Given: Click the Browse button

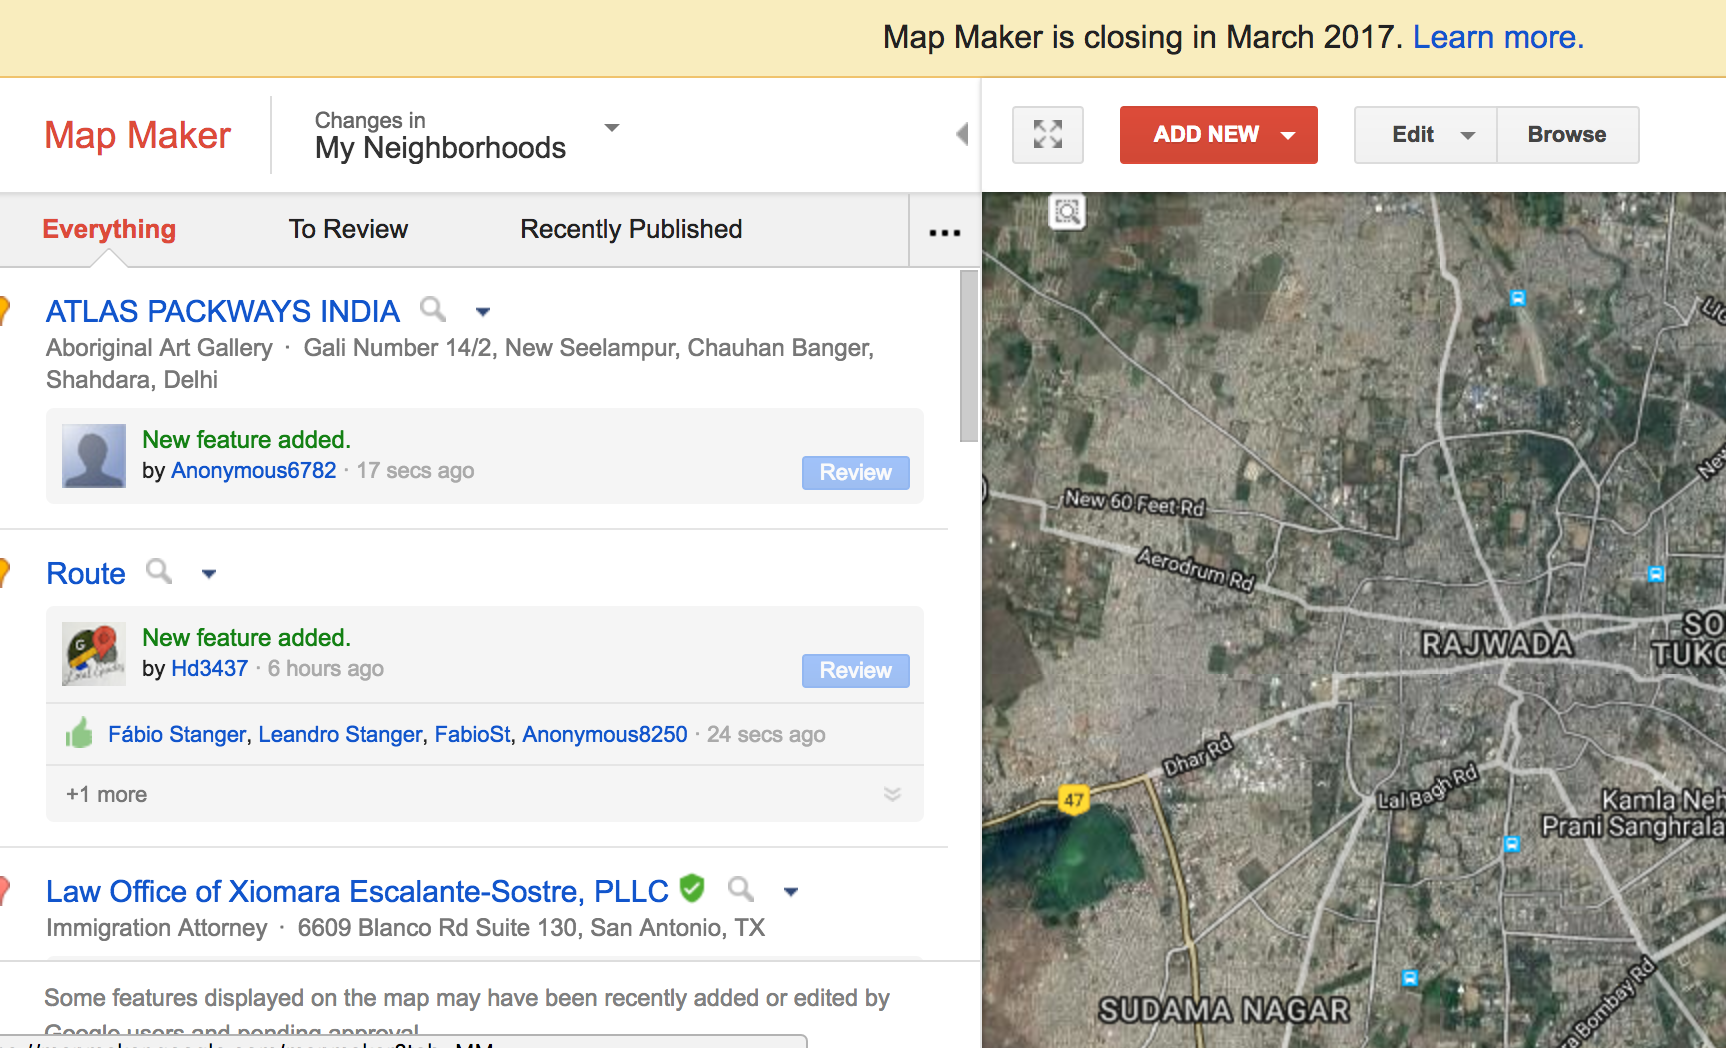Looking at the screenshot, I should (x=1567, y=134).
